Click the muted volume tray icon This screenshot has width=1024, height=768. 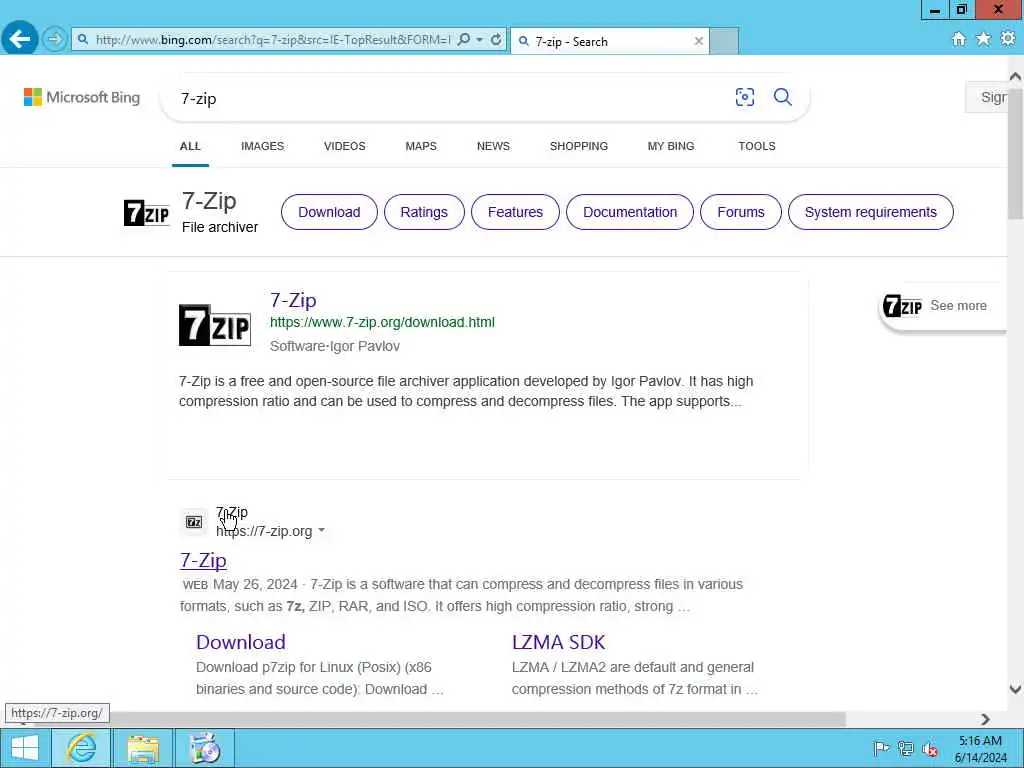pyautogui.click(x=929, y=748)
